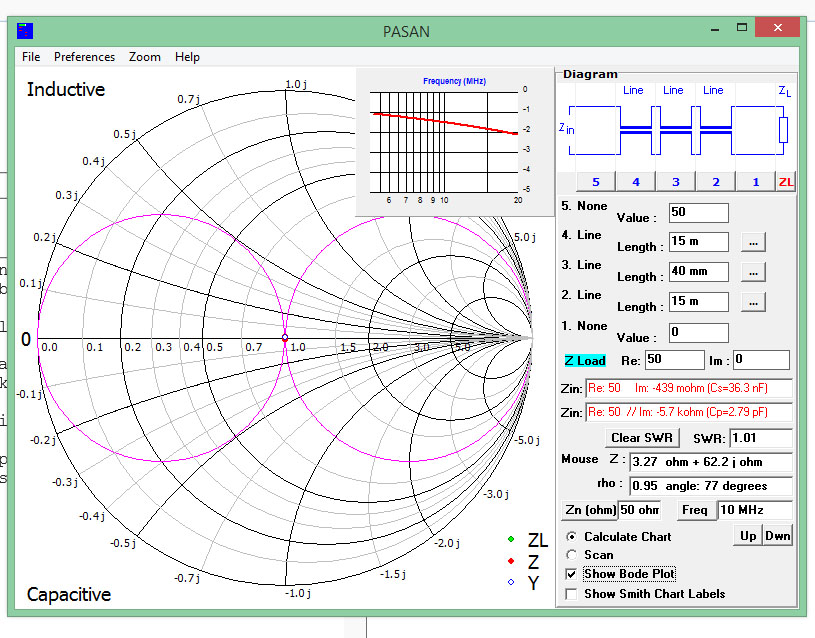Select diagram element button 4
The width and height of the screenshot is (815, 638).
tap(636, 182)
